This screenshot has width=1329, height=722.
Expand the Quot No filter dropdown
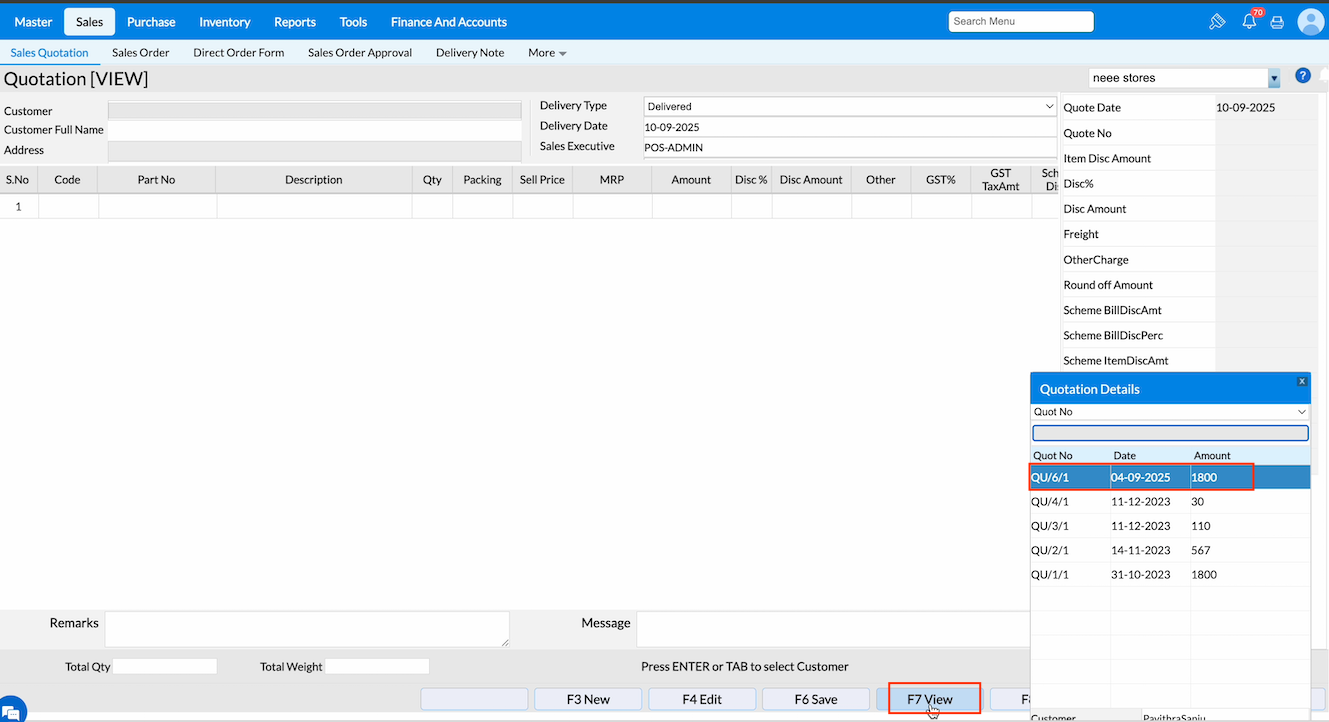(1170, 412)
